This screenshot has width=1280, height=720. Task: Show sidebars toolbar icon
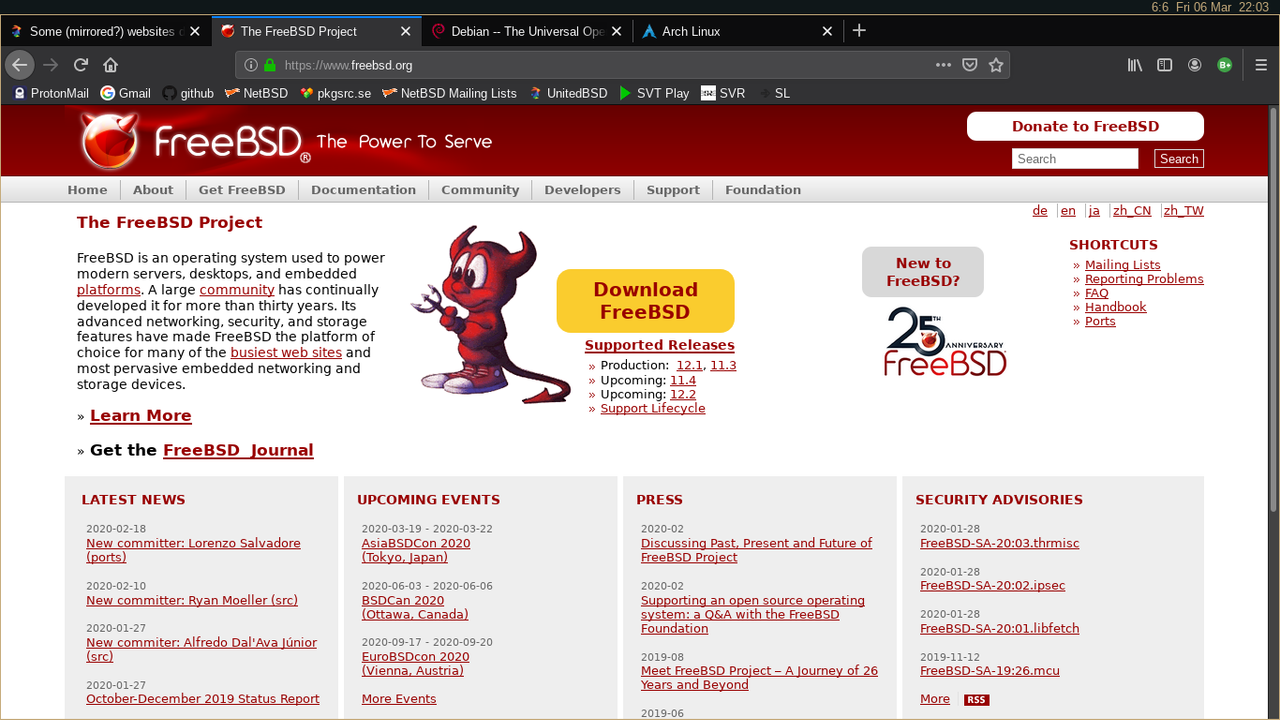[x=1165, y=65]
